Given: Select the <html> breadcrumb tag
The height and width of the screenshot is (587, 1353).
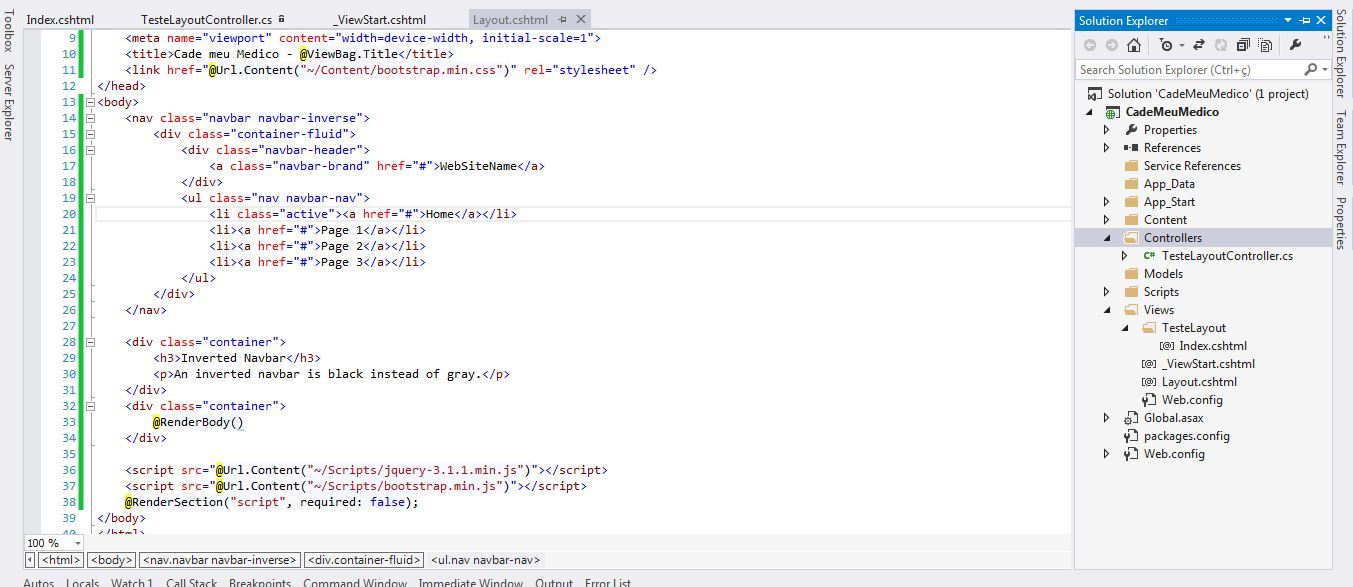Looking at the screenshot, I should click(x=61, y=560).
